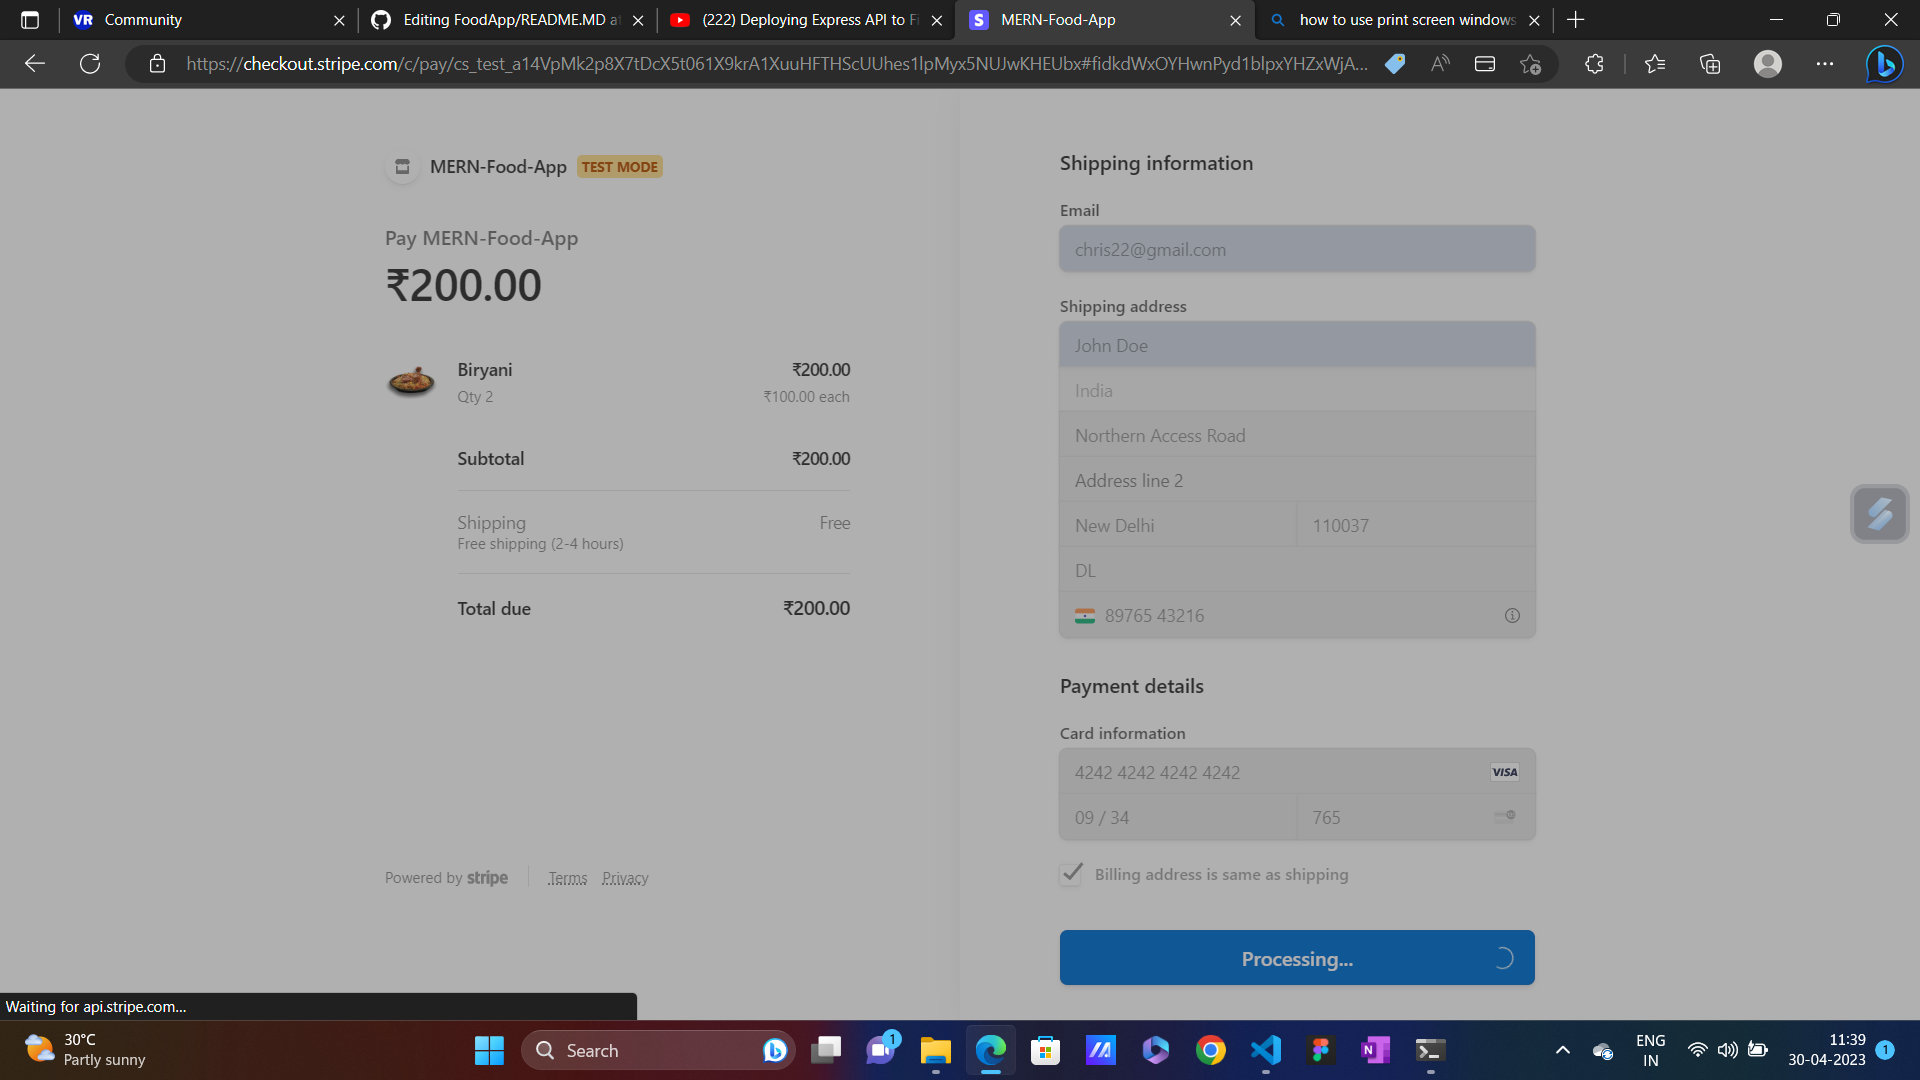Viewport: 1920px width, 1080px height.
Task: Open the DL state dropdown
Action: 1296,571
